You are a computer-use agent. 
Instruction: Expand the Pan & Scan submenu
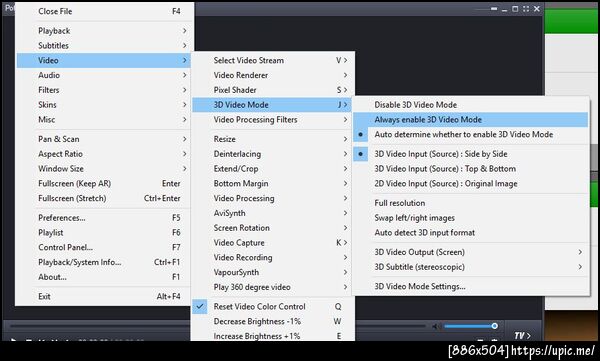pyautogui.click(x=104, y=139)
